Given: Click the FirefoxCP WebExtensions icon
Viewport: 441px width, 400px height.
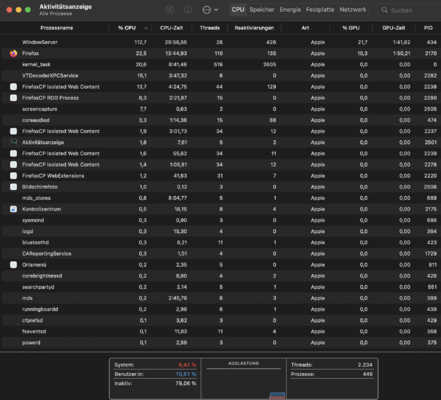Looking at the screenshot, I should click(x=13, y=176).
